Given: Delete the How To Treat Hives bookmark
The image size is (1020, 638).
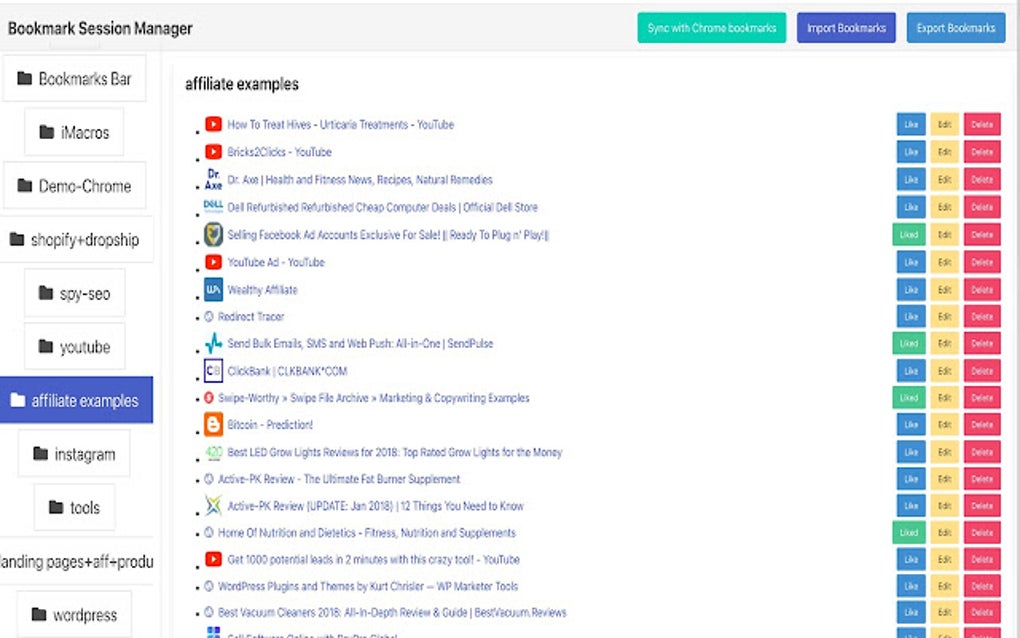Looking at the screenshot, I should pos(982,124).
